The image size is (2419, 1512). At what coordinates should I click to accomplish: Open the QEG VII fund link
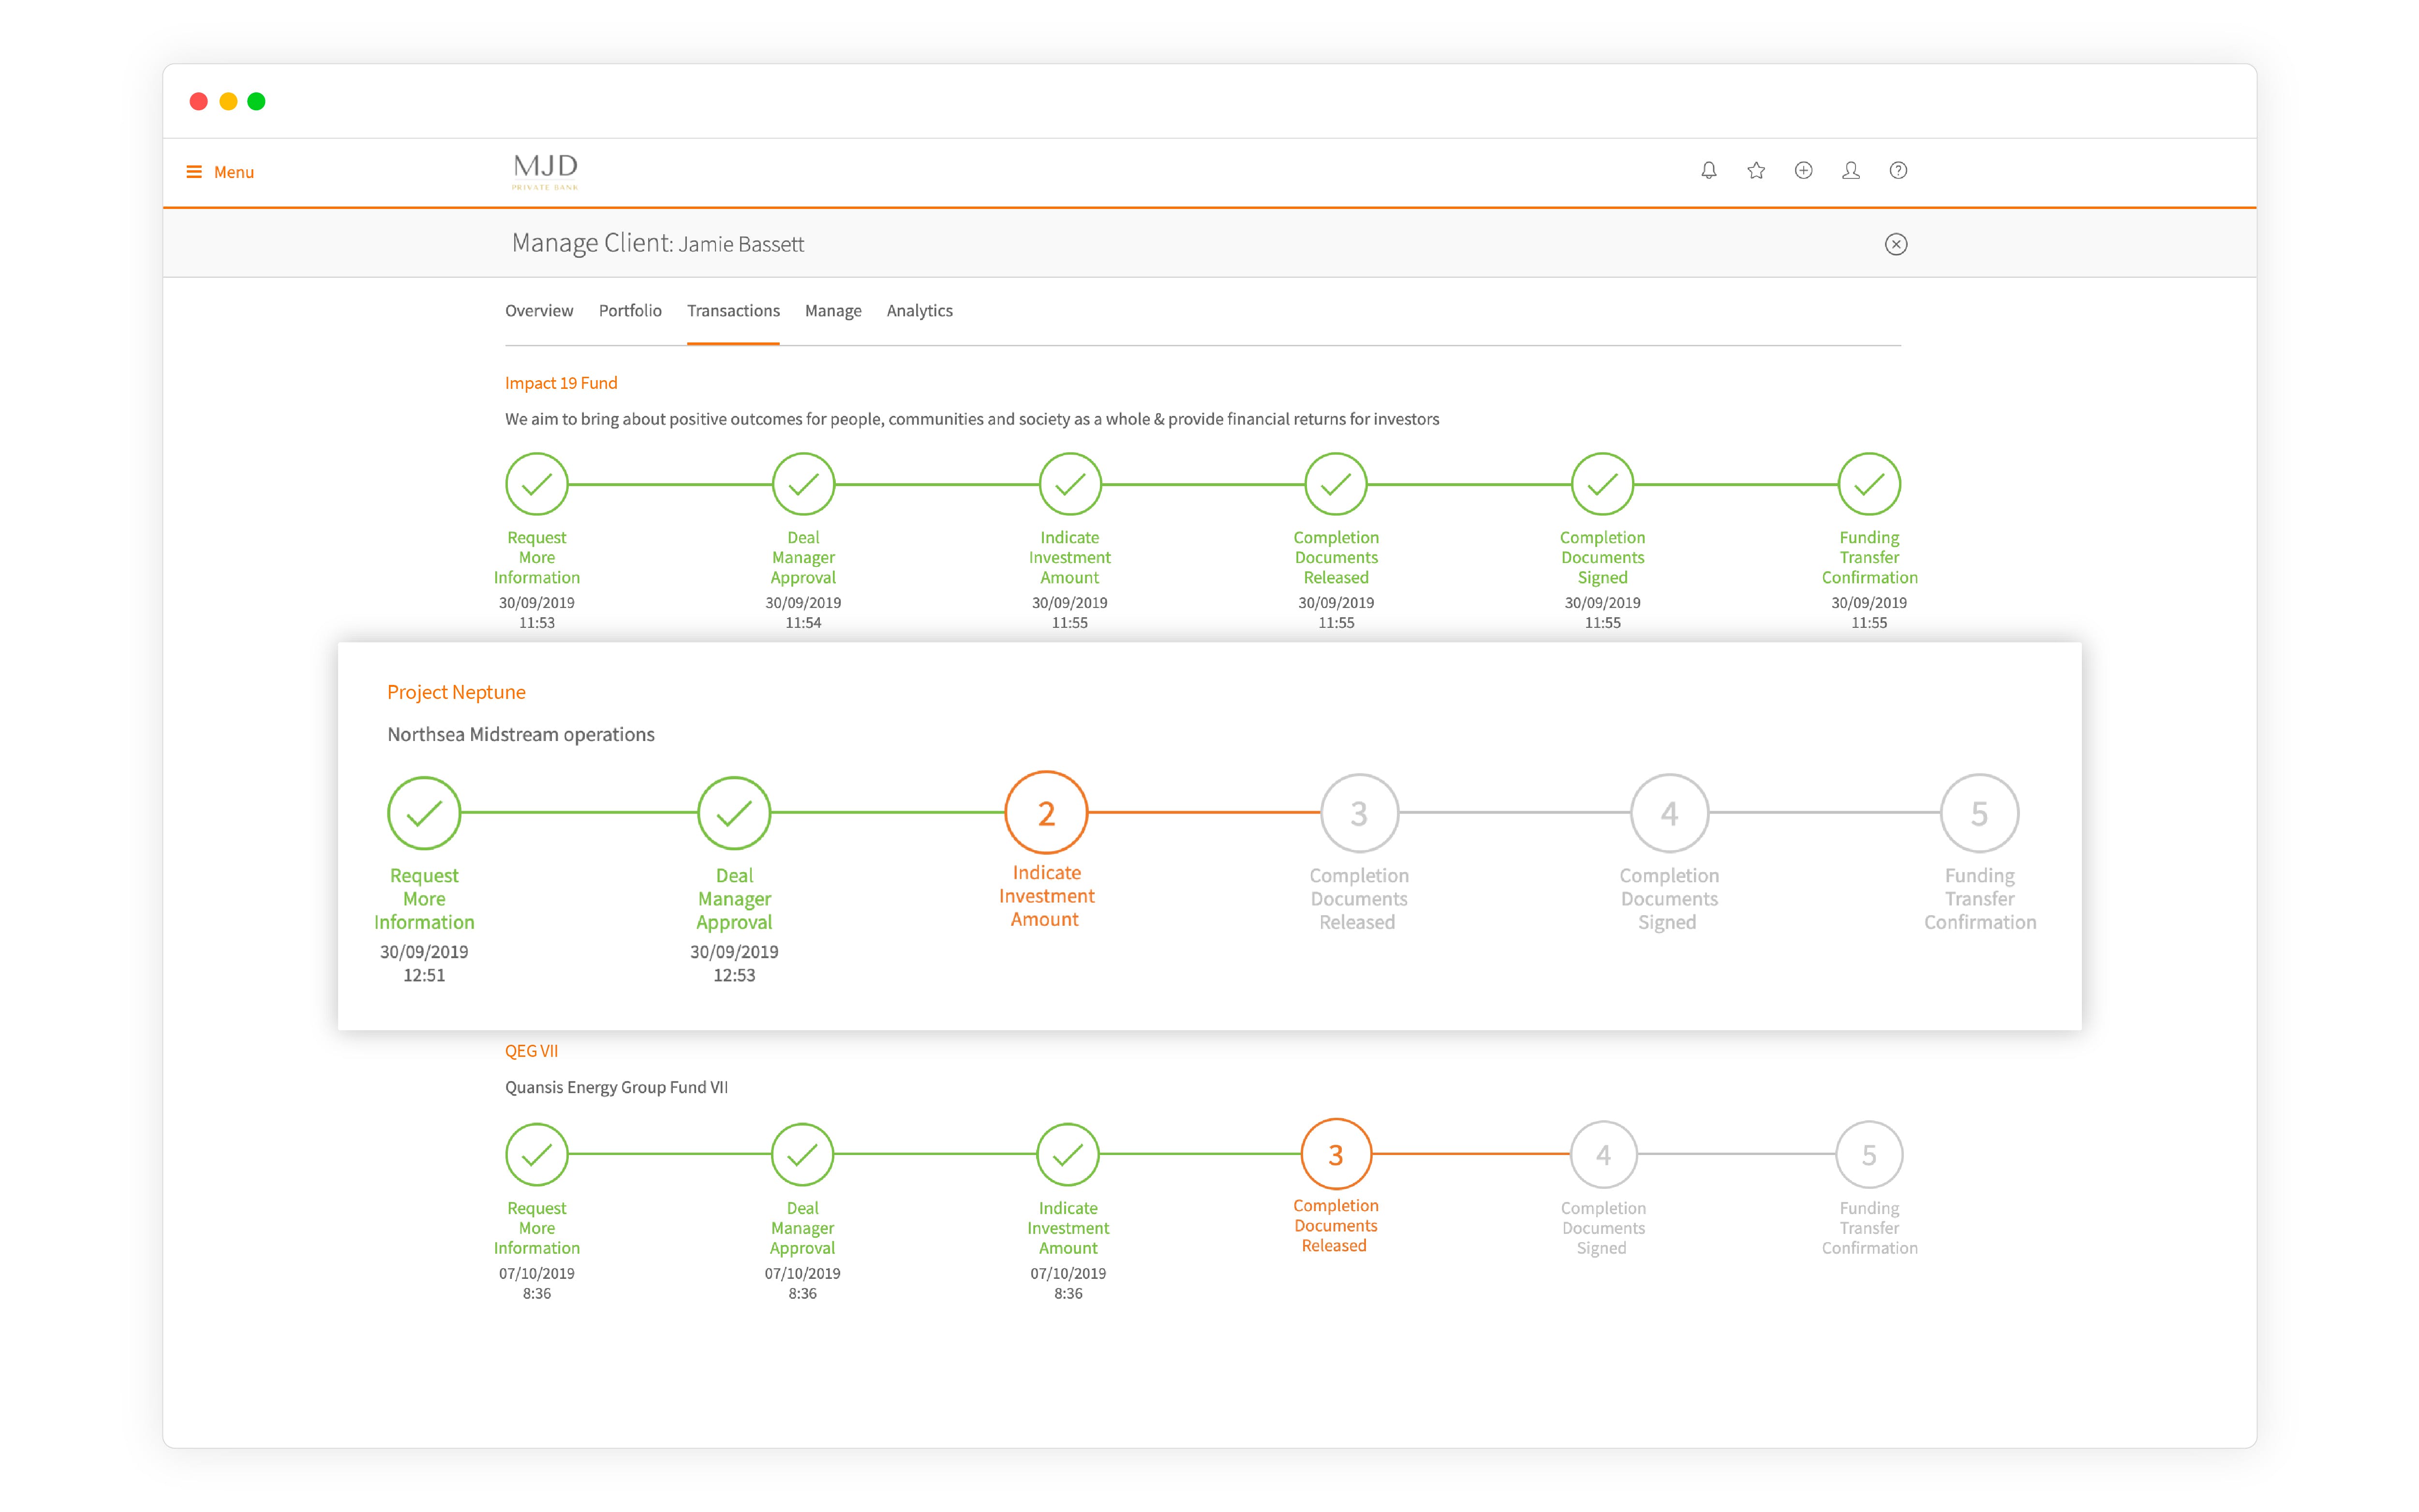531,1051
